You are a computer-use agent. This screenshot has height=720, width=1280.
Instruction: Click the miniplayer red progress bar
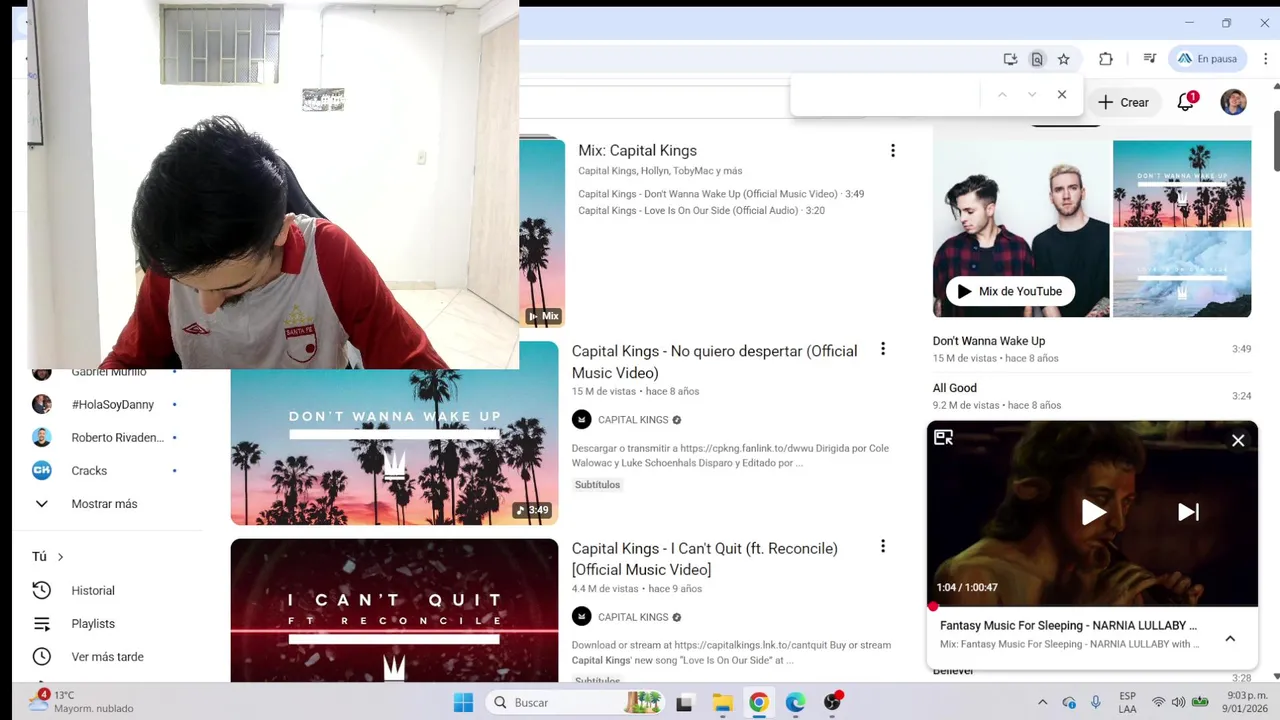coord(1092,605)
